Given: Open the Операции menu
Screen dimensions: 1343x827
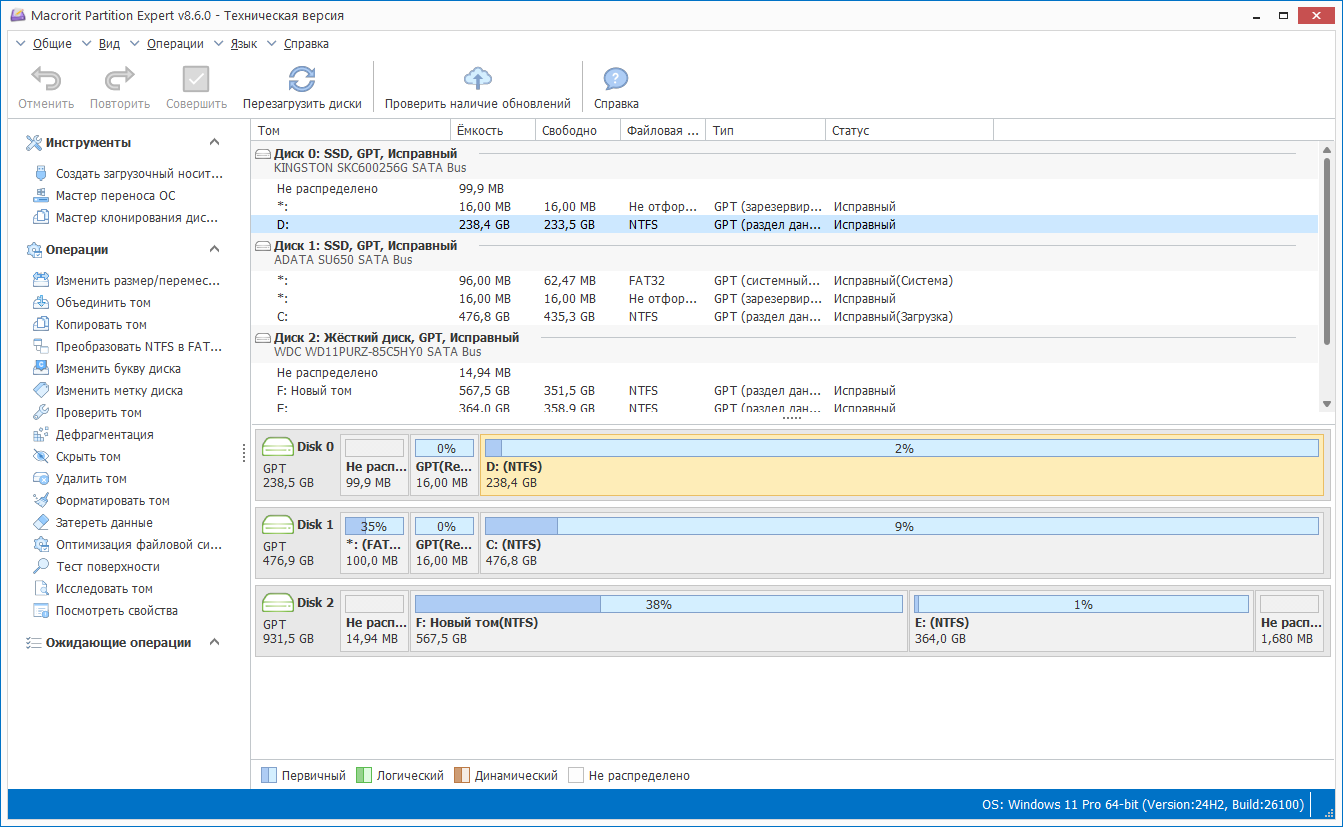Looking at the screenshot, I should [x=174, y=44].
